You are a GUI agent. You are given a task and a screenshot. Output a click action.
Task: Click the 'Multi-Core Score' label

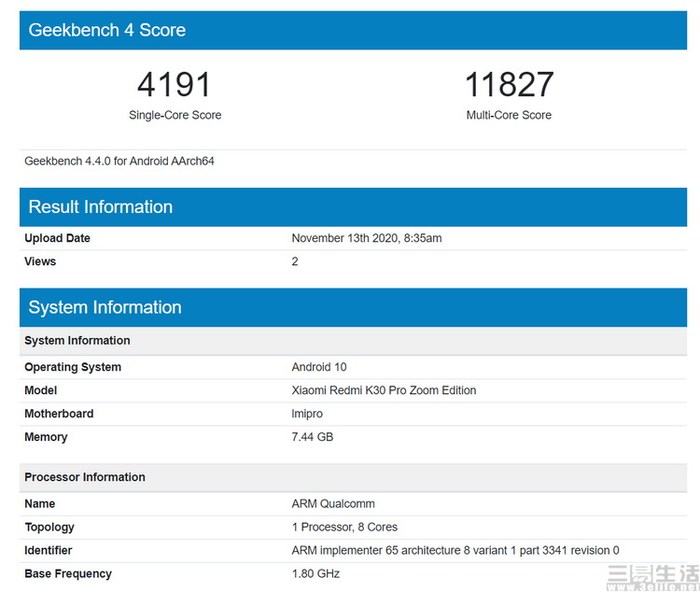pos(509,115)
